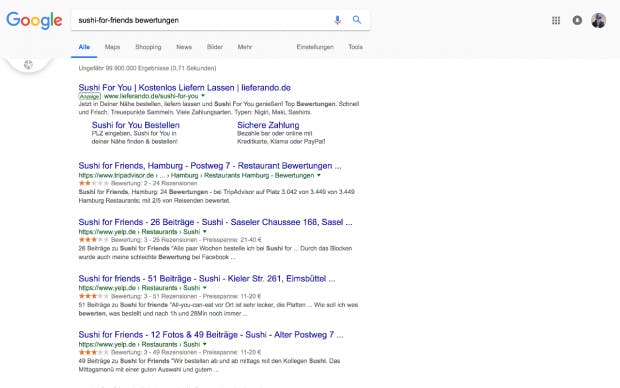
Task: Open the Sichere Zahlung sitelink
Action: point(268,125)
